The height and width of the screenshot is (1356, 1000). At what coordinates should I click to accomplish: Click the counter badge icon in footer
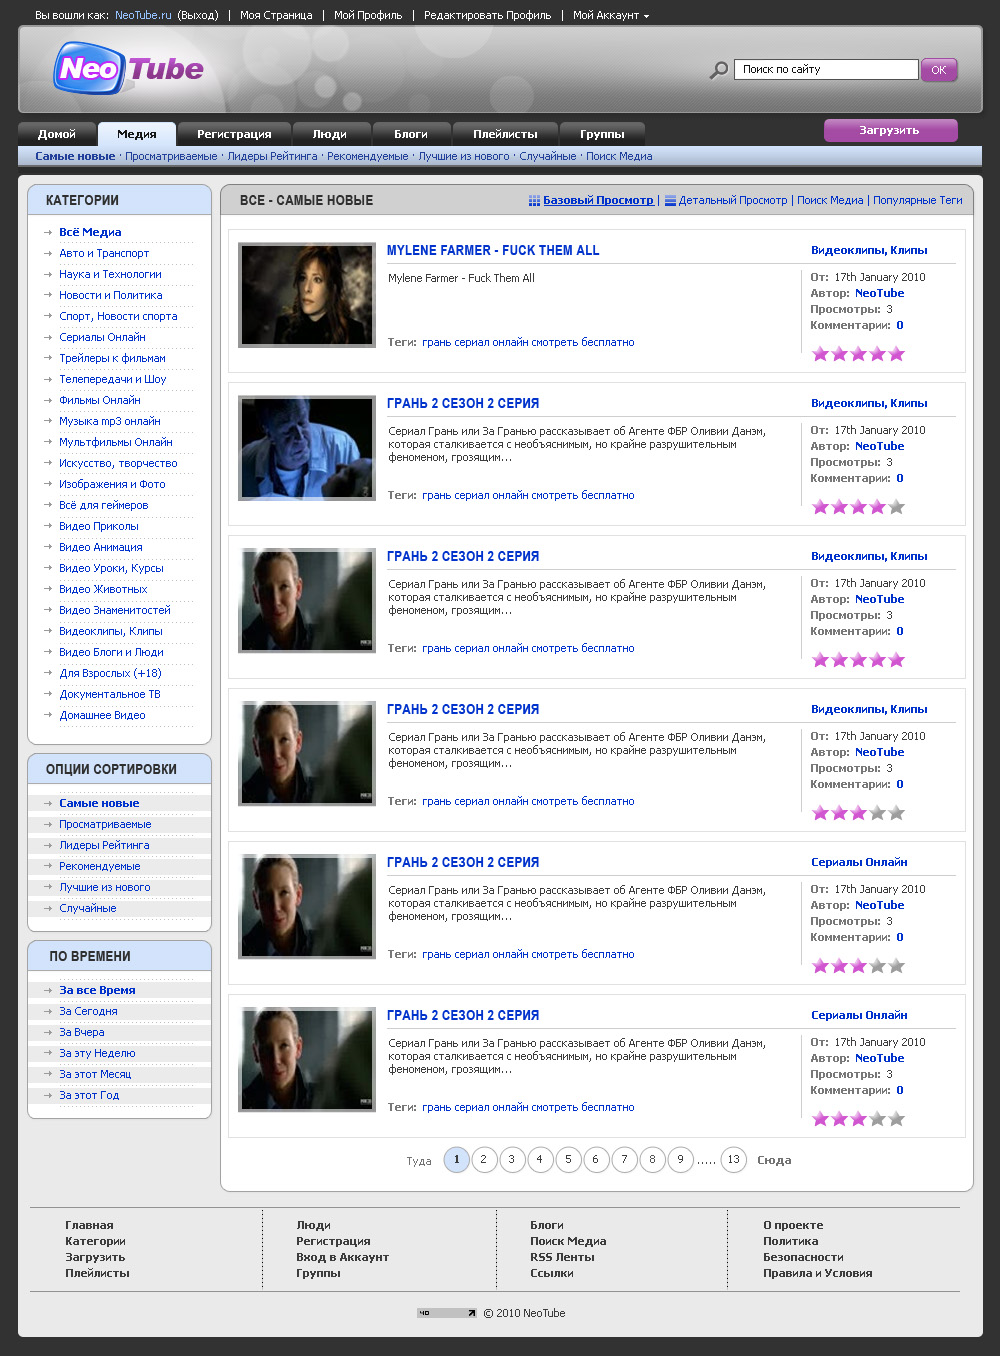coord(447,1313)
